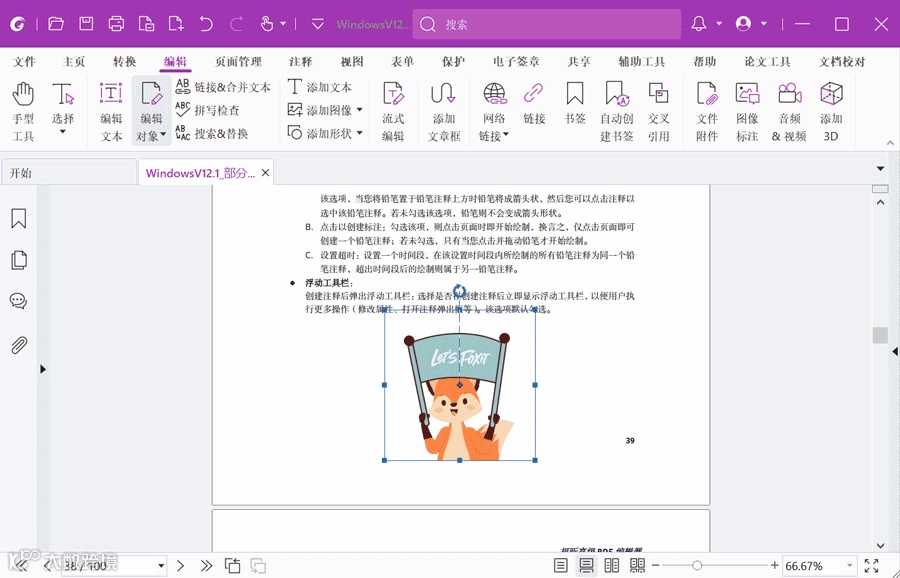Image resolution: width=900 pixels, height=578 pixels.
Task: Open the page number dropdown
Action: click(x=161, y=566)
